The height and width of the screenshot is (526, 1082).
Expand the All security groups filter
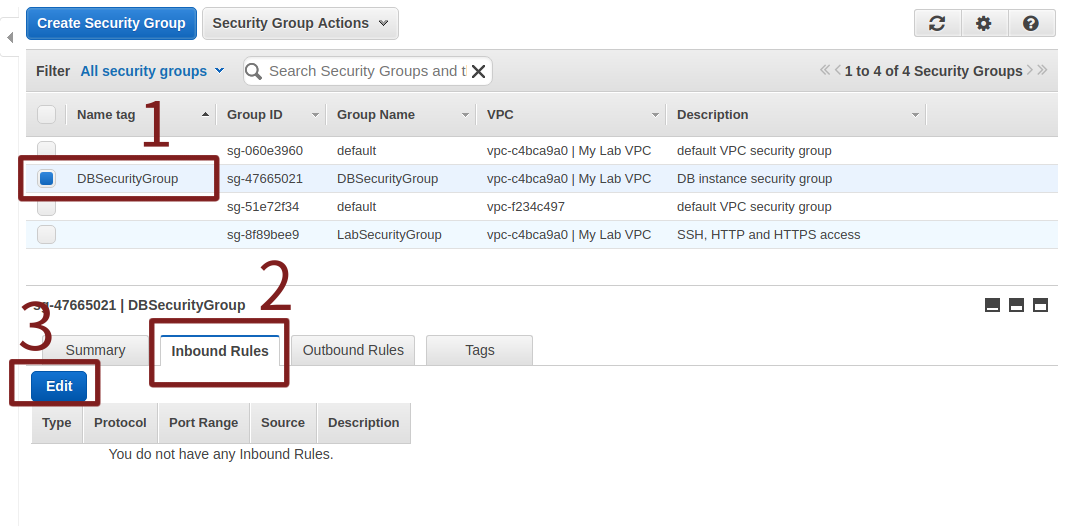click(x=152, y=71)
